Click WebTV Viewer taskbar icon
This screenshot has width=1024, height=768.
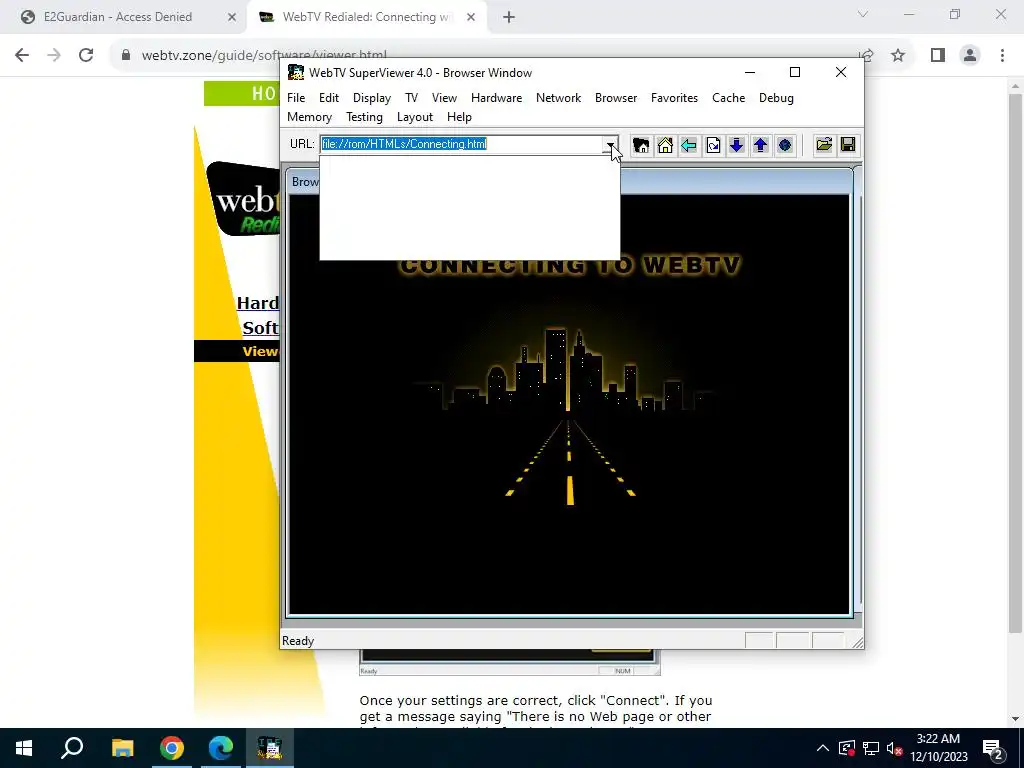(x=270, y=748)
